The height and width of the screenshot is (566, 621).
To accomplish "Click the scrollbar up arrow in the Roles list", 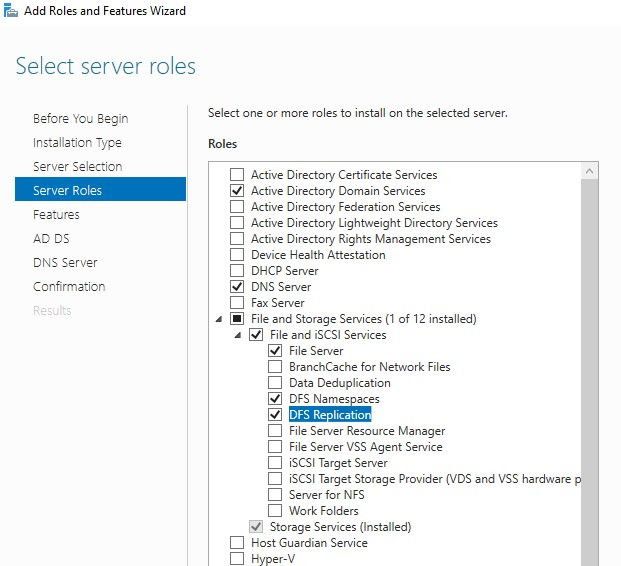I will (589, 171).
